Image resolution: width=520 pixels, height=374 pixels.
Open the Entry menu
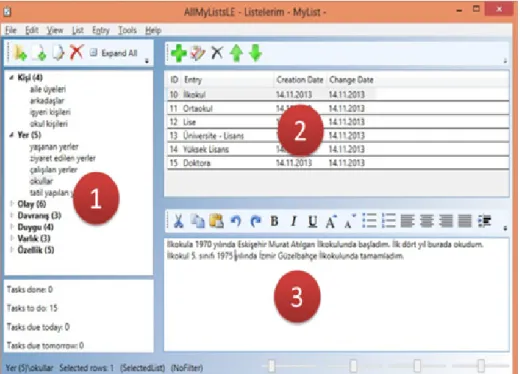101,30
